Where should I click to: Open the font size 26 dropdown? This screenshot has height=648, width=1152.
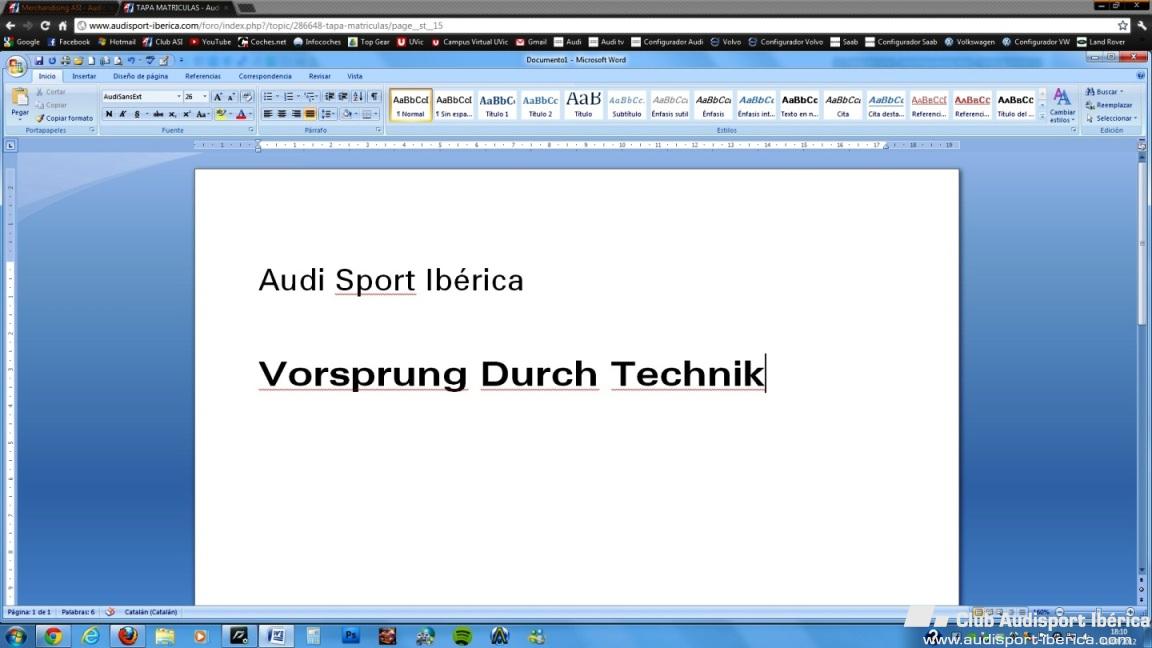204,96
